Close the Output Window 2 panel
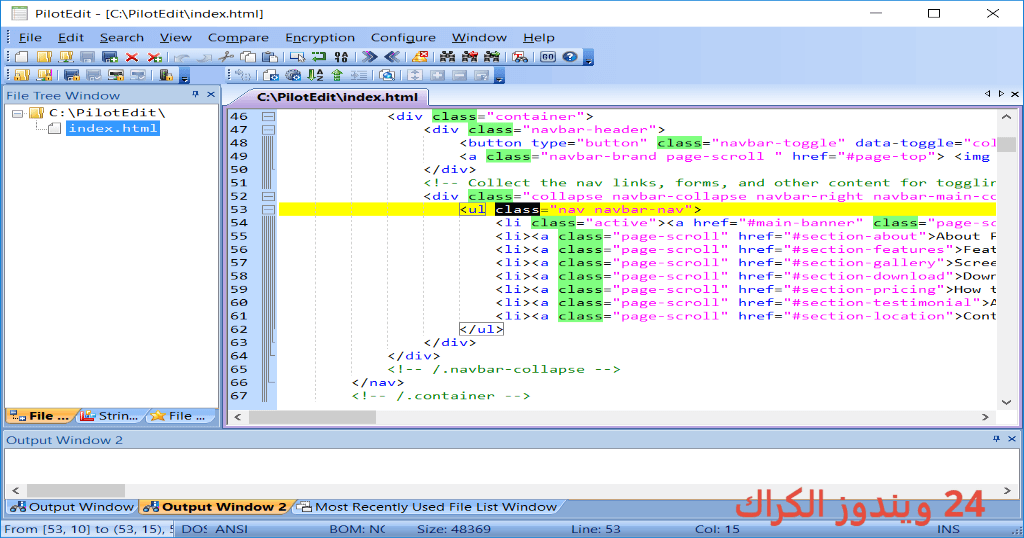Screen dimensions: 1024x538 [1012, 439]
